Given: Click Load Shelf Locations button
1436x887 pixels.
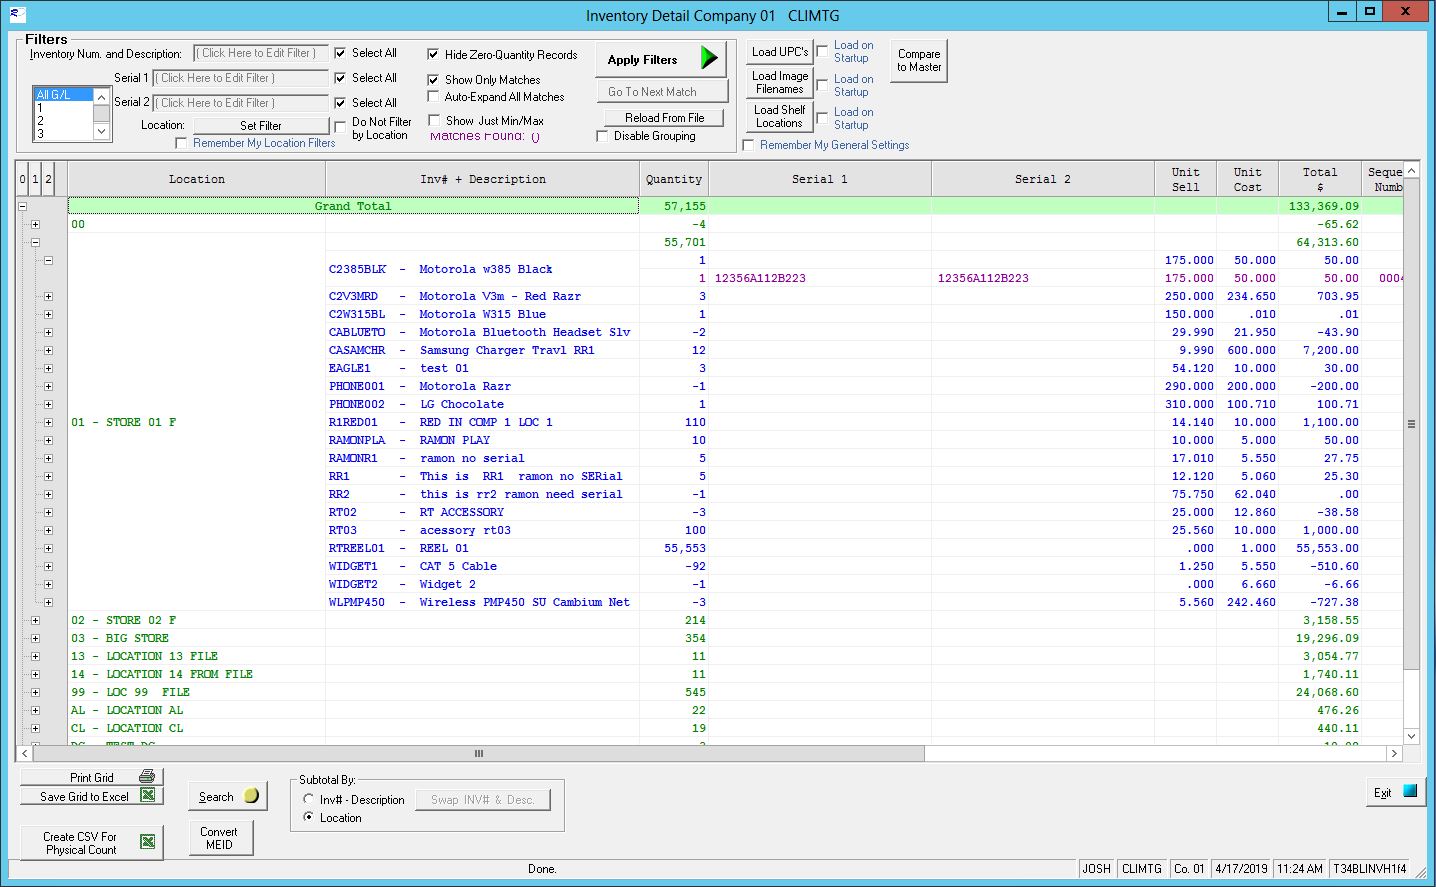Looking at the screenshot, I should click(x=780, y=116).
